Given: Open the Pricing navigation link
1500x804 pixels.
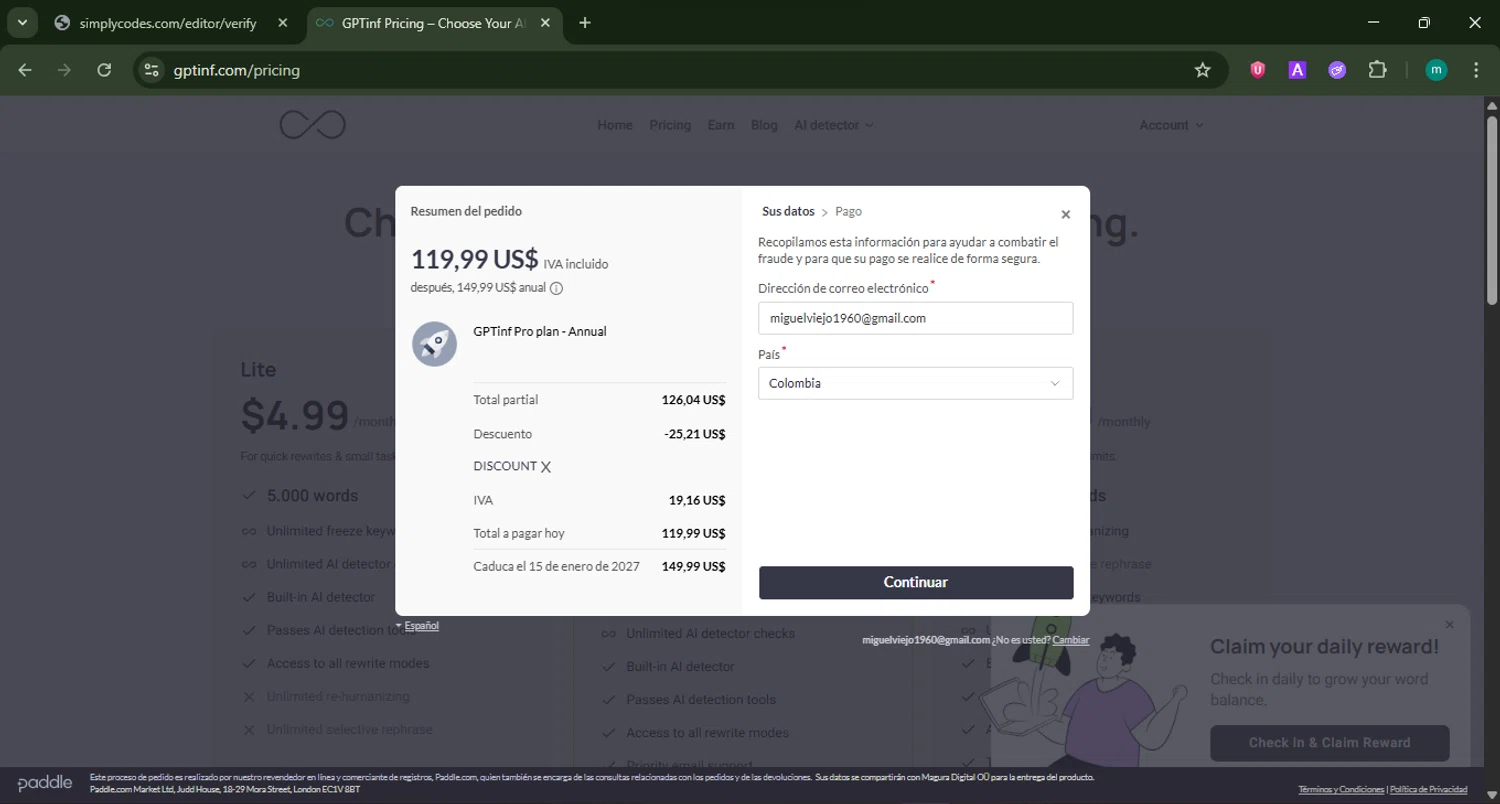Looking at the screenshot, I should tap(670, 125).
